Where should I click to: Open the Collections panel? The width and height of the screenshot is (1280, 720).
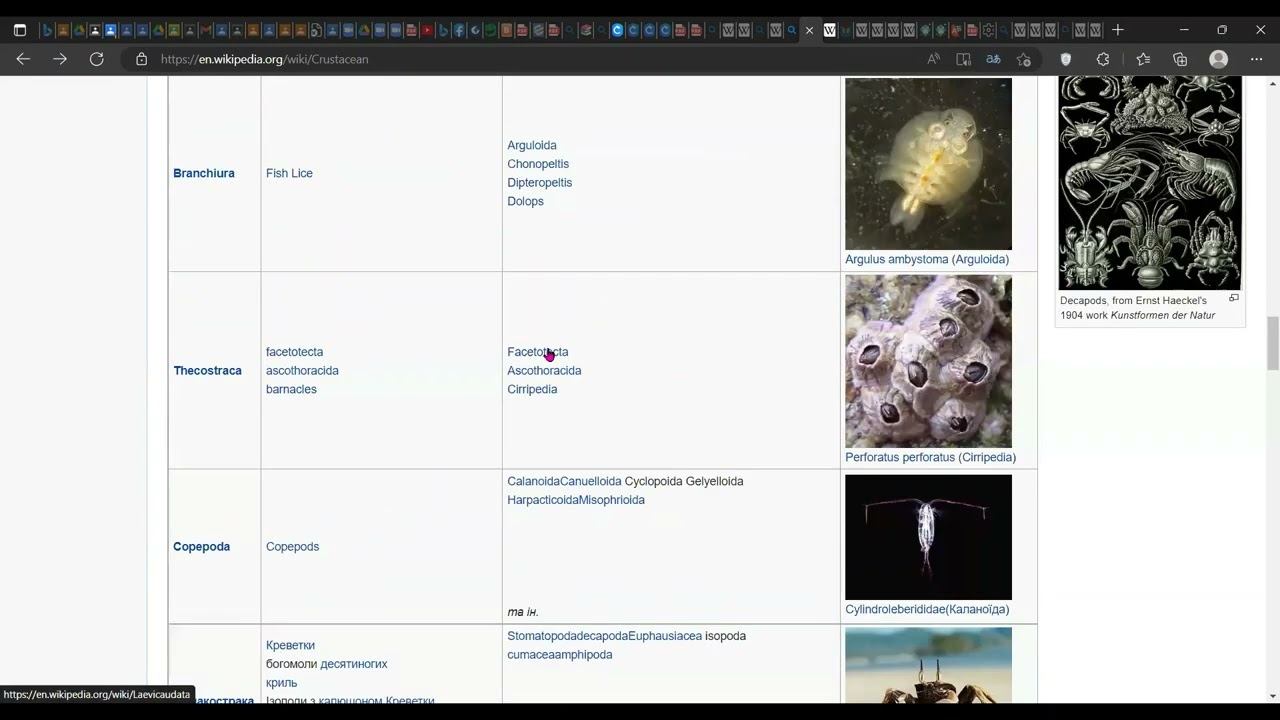1180,59
